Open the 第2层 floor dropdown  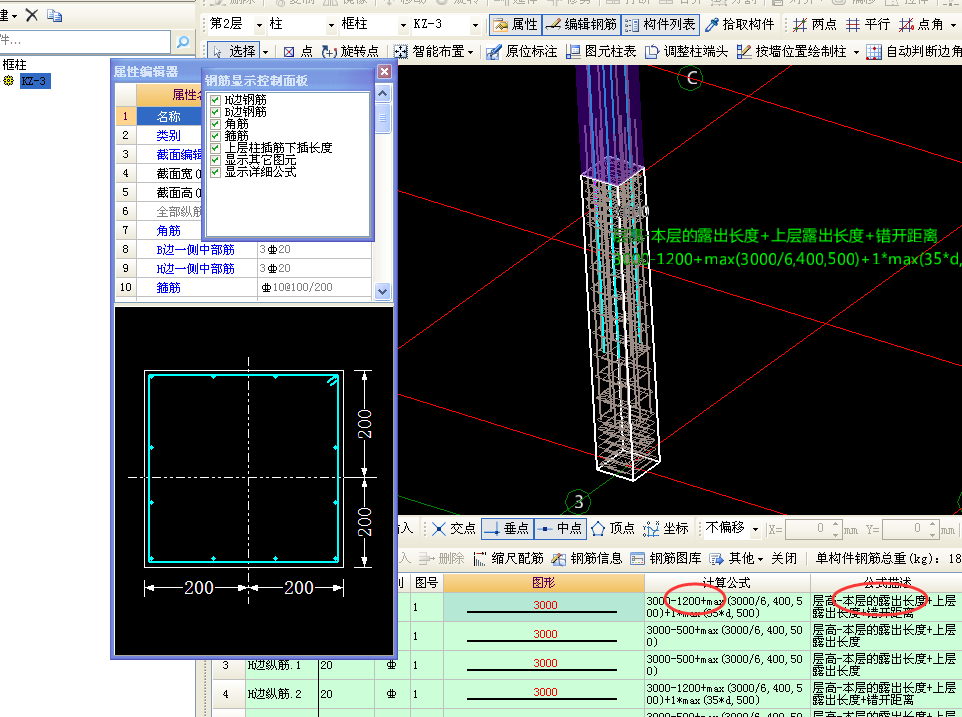point(260,24)
